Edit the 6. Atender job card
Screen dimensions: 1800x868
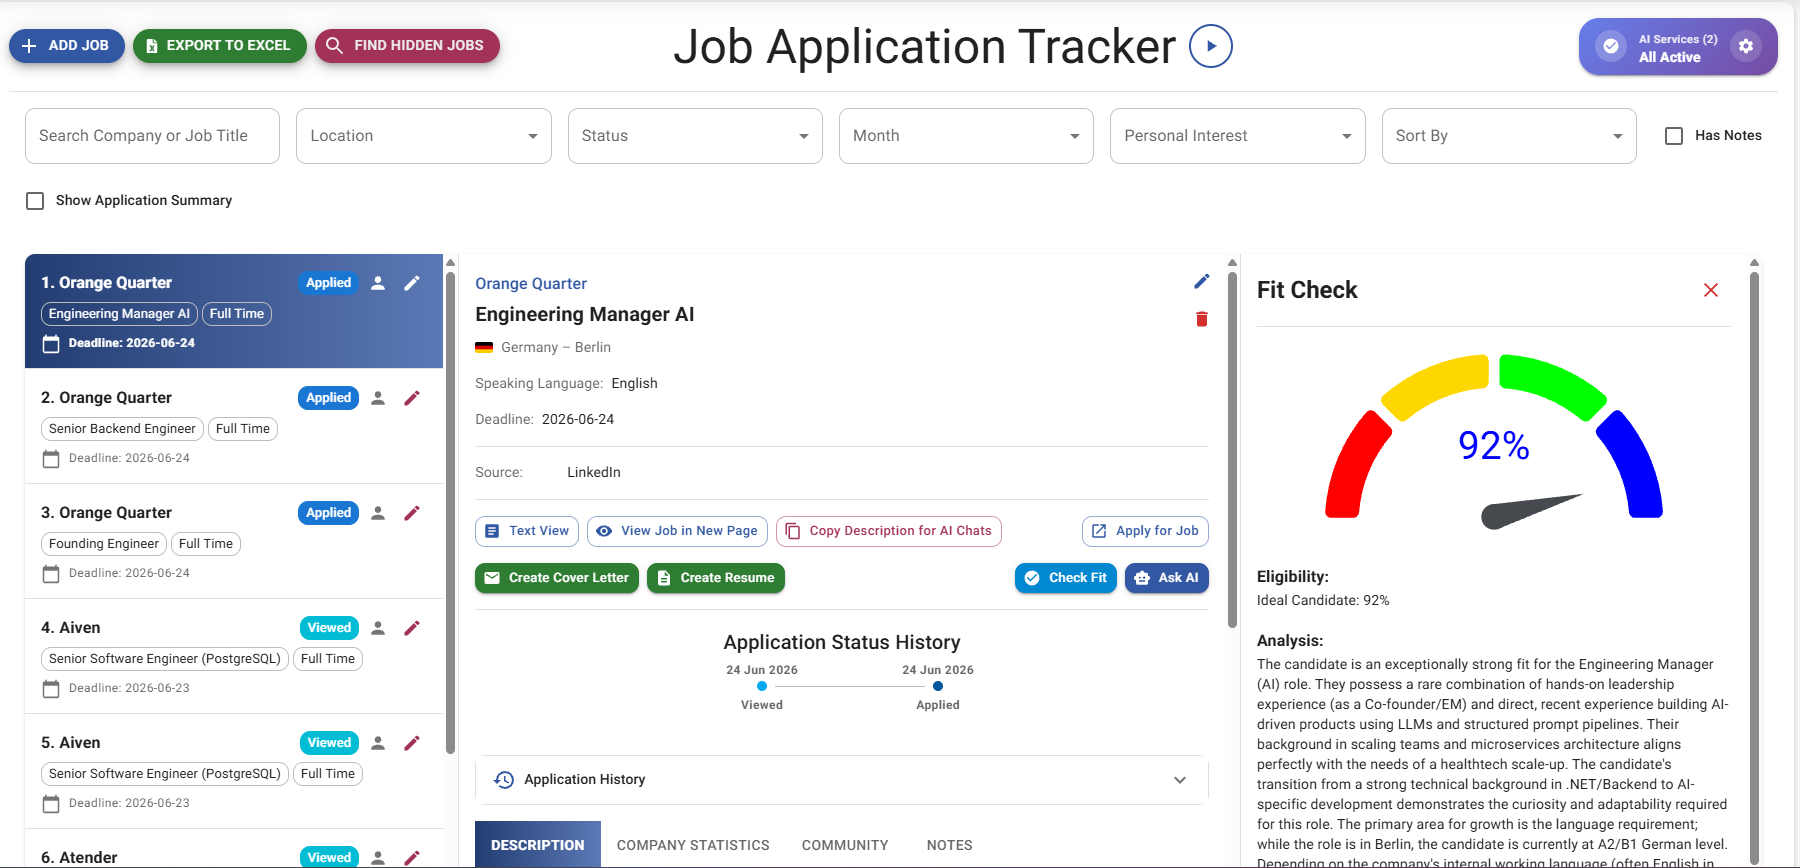[x=412, y=858]
